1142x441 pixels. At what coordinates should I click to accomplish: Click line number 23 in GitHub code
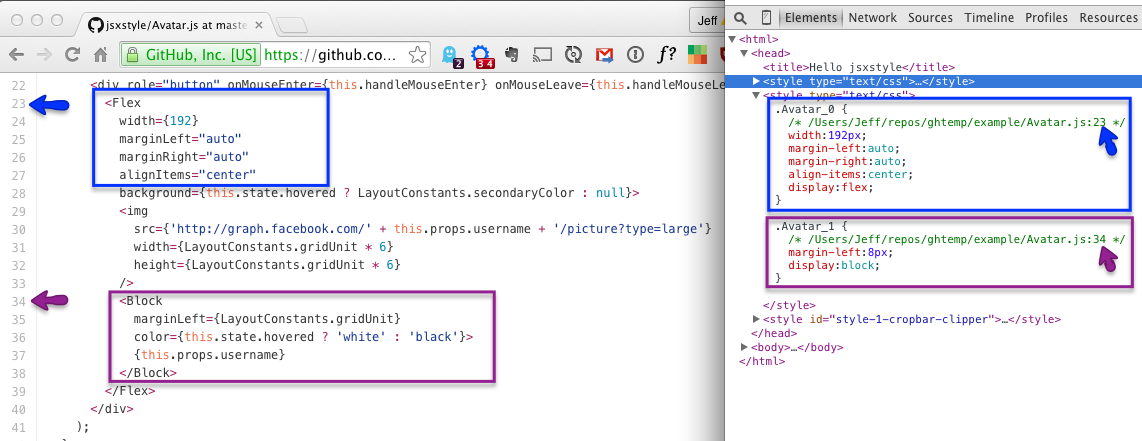click(19, 103)
